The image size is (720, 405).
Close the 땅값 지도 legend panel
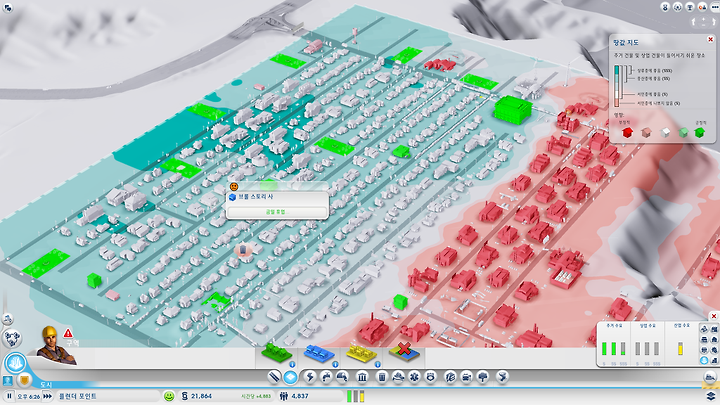pos(710,40)
